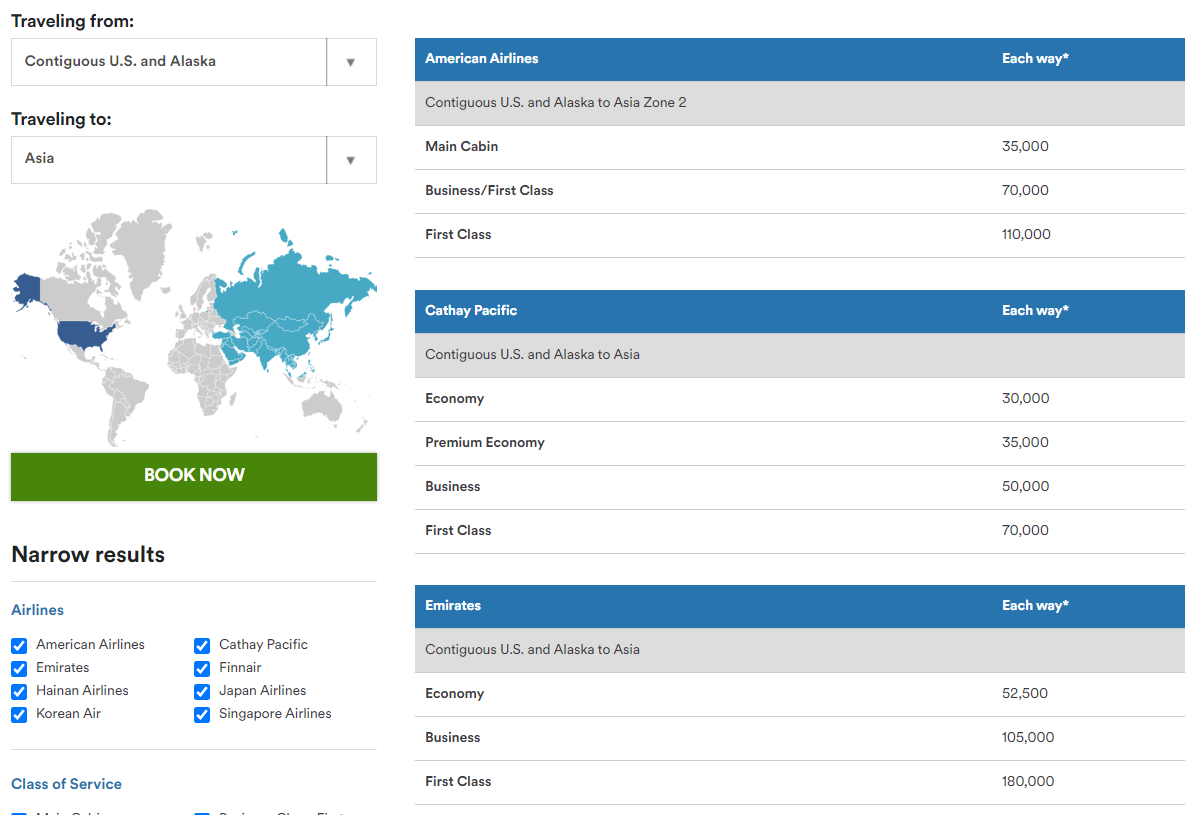Uncheck the American Airlines checkbox
This screenshot has width=1191, height=815.
(x=19, y=646)
